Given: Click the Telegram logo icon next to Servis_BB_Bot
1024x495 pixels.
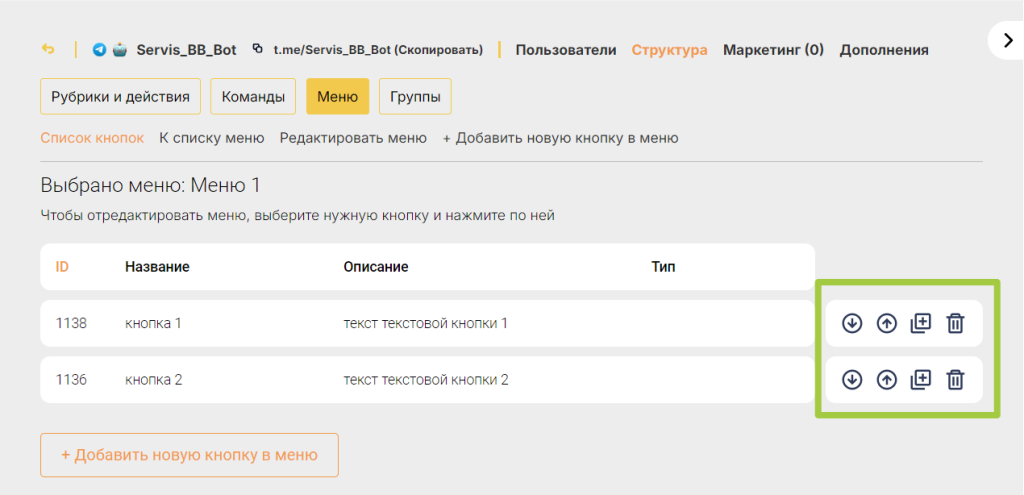Looking at the screenshot, I should tap(99, 50).
